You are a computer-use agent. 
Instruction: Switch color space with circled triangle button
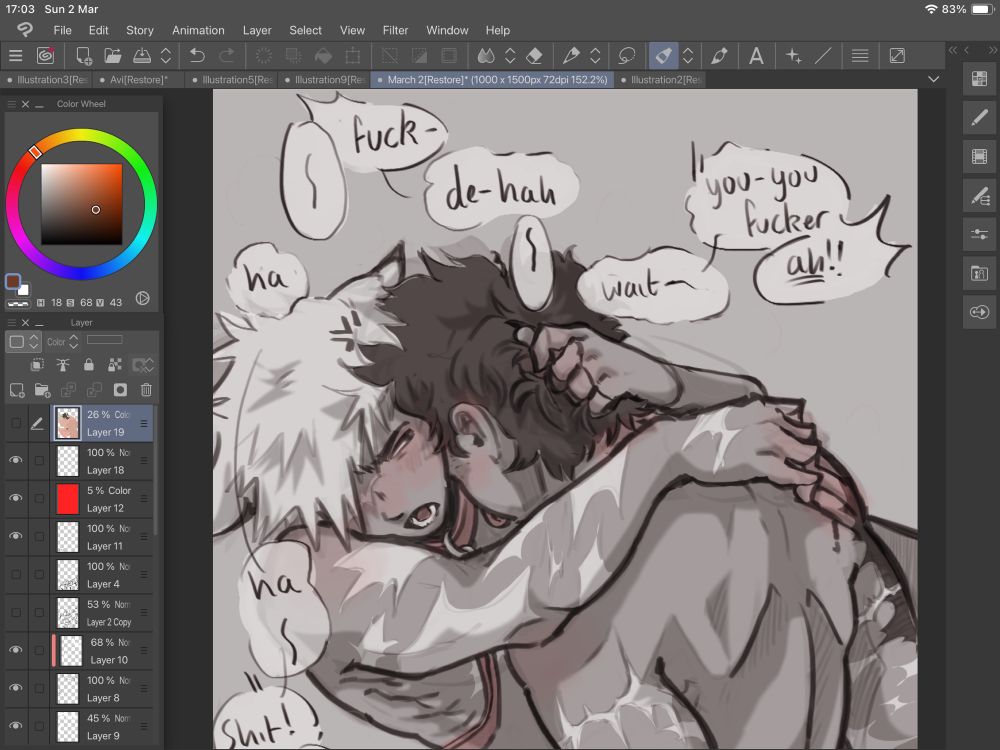[143, 298]
